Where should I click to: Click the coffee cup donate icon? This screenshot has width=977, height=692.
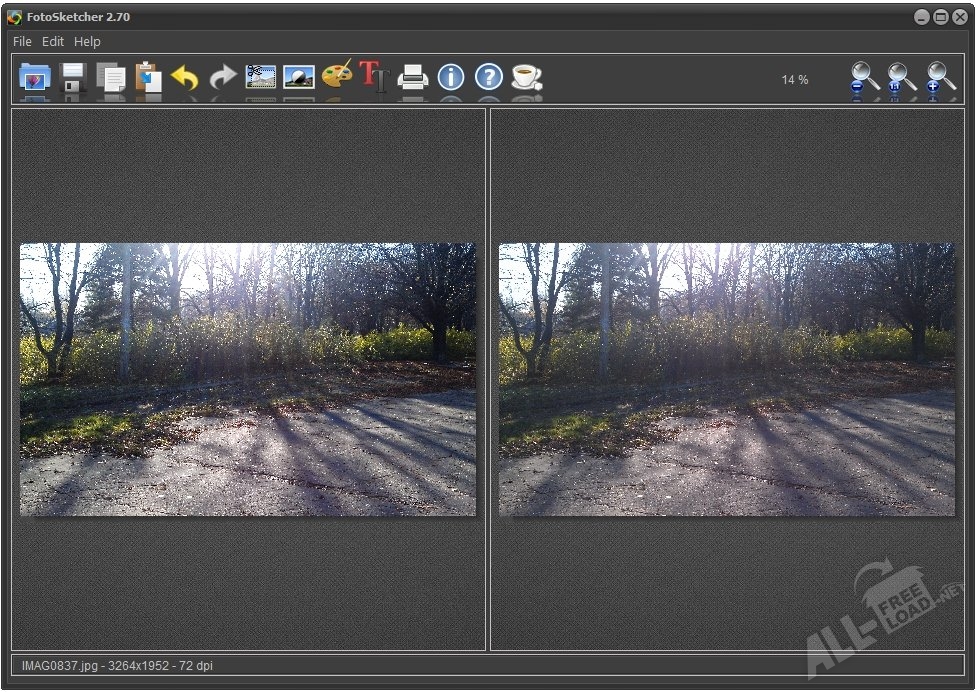click(526, 77)
